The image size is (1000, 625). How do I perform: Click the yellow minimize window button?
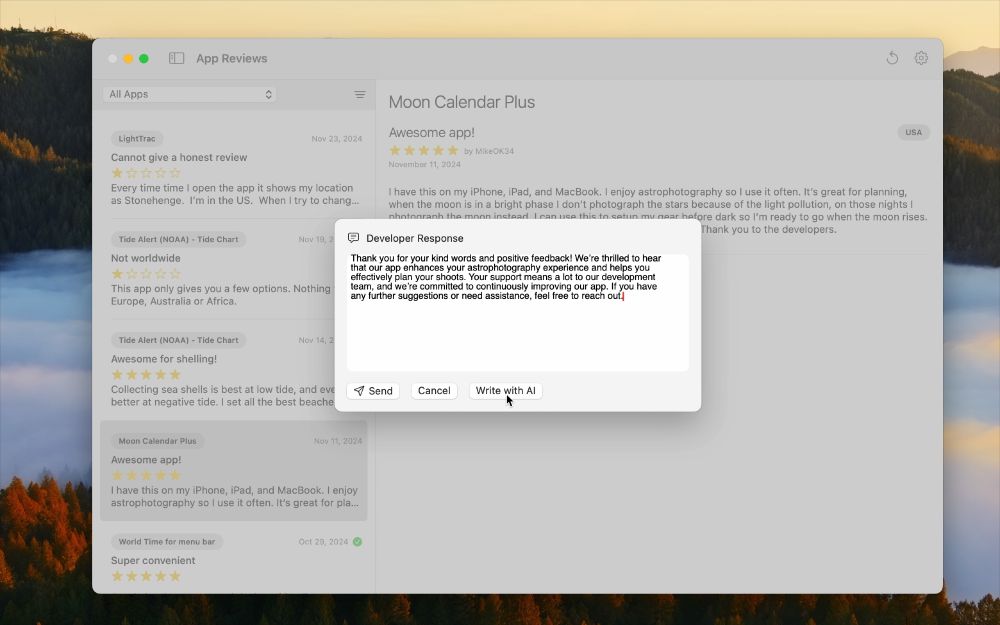point(128,59)
